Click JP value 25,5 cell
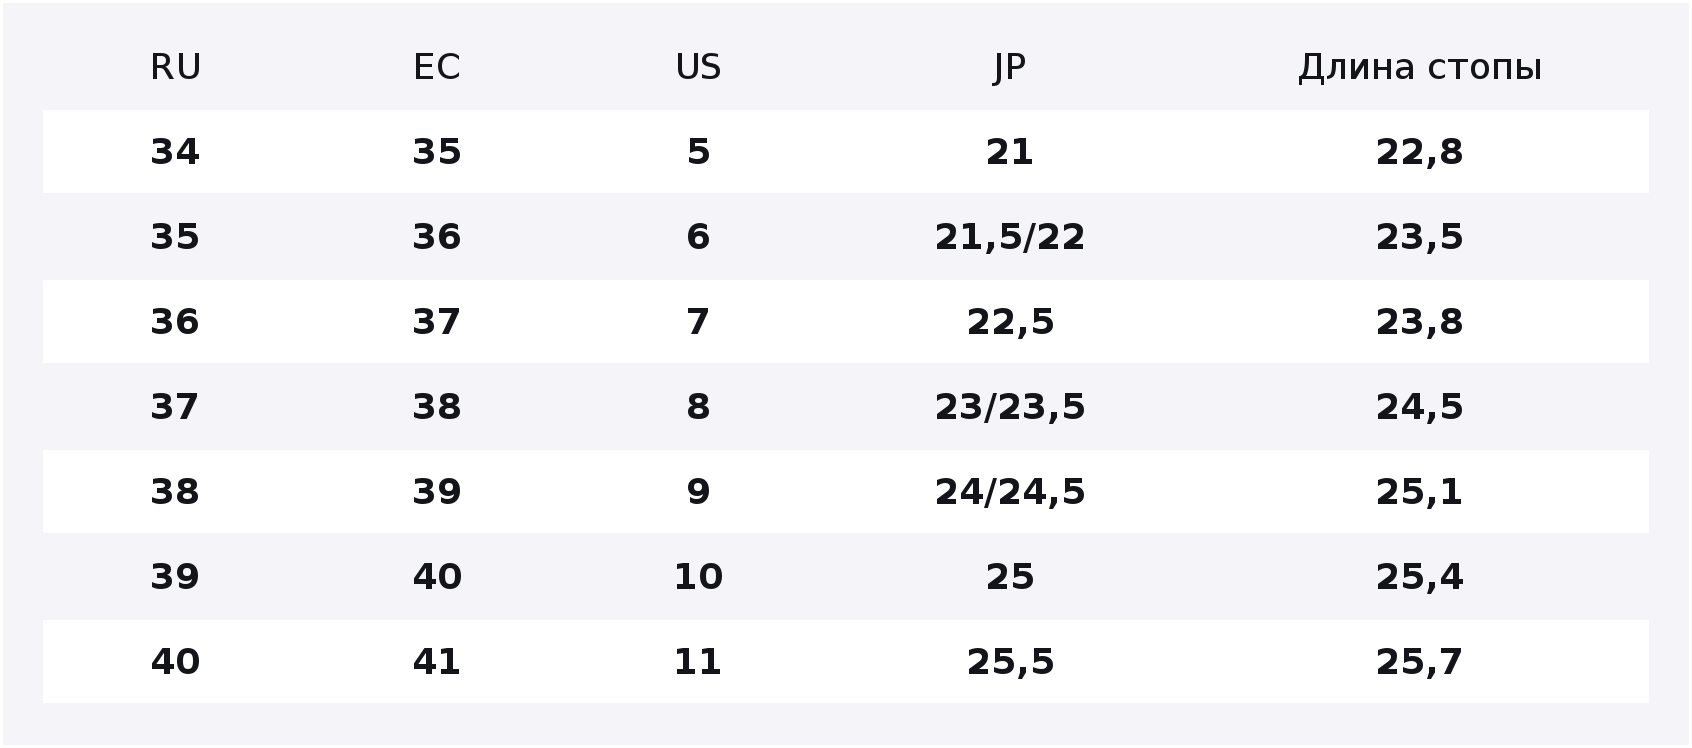 tap(1010, 662)
